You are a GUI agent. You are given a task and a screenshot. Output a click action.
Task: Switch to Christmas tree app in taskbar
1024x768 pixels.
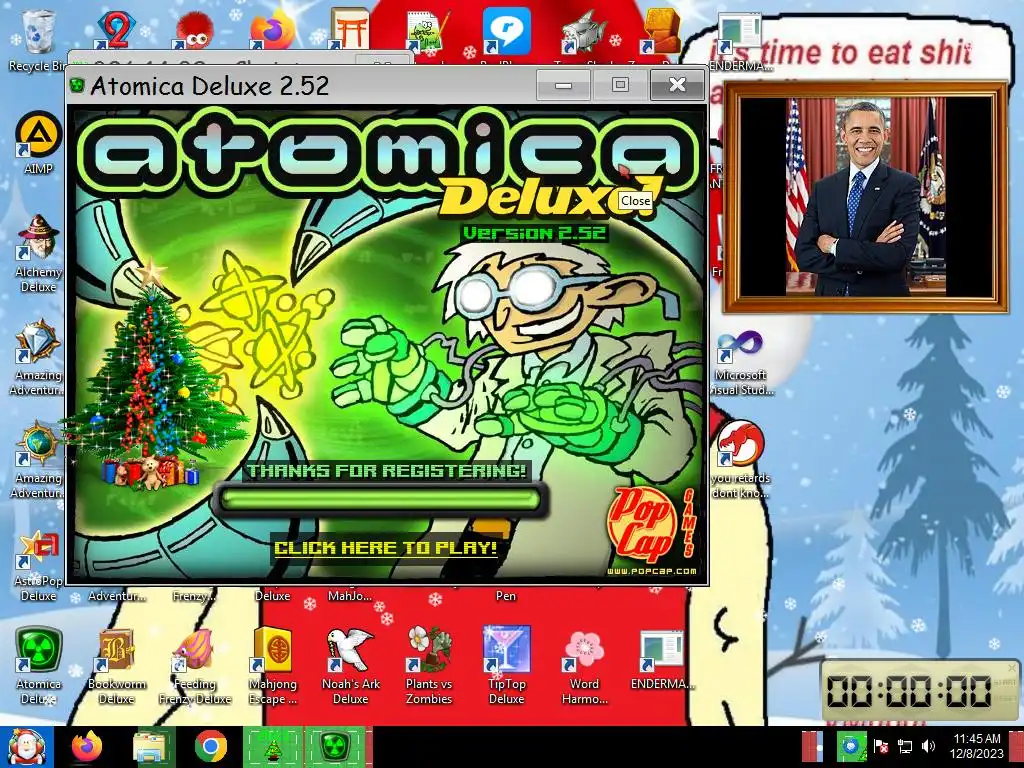click(x=274, y=747)
